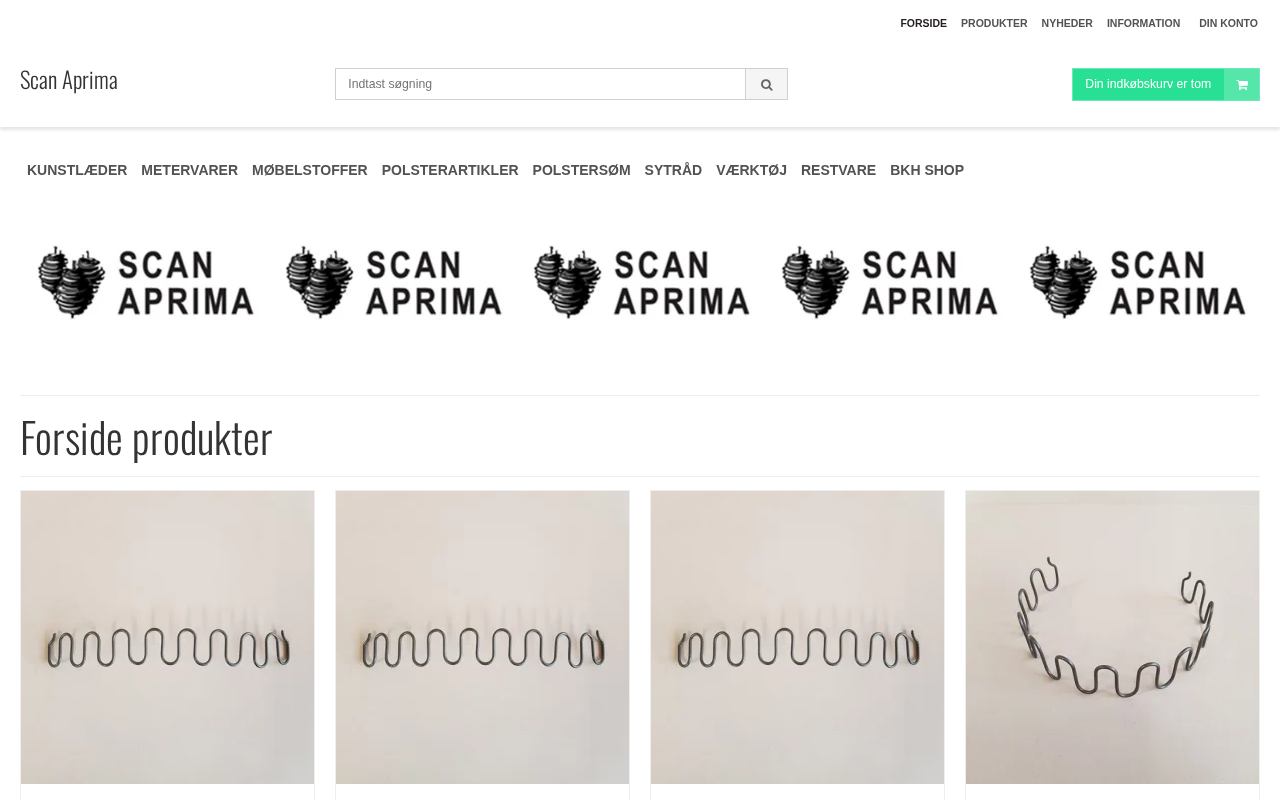Click the search input field
Viewport: 1280px width, 800px height.
[540, 84]
